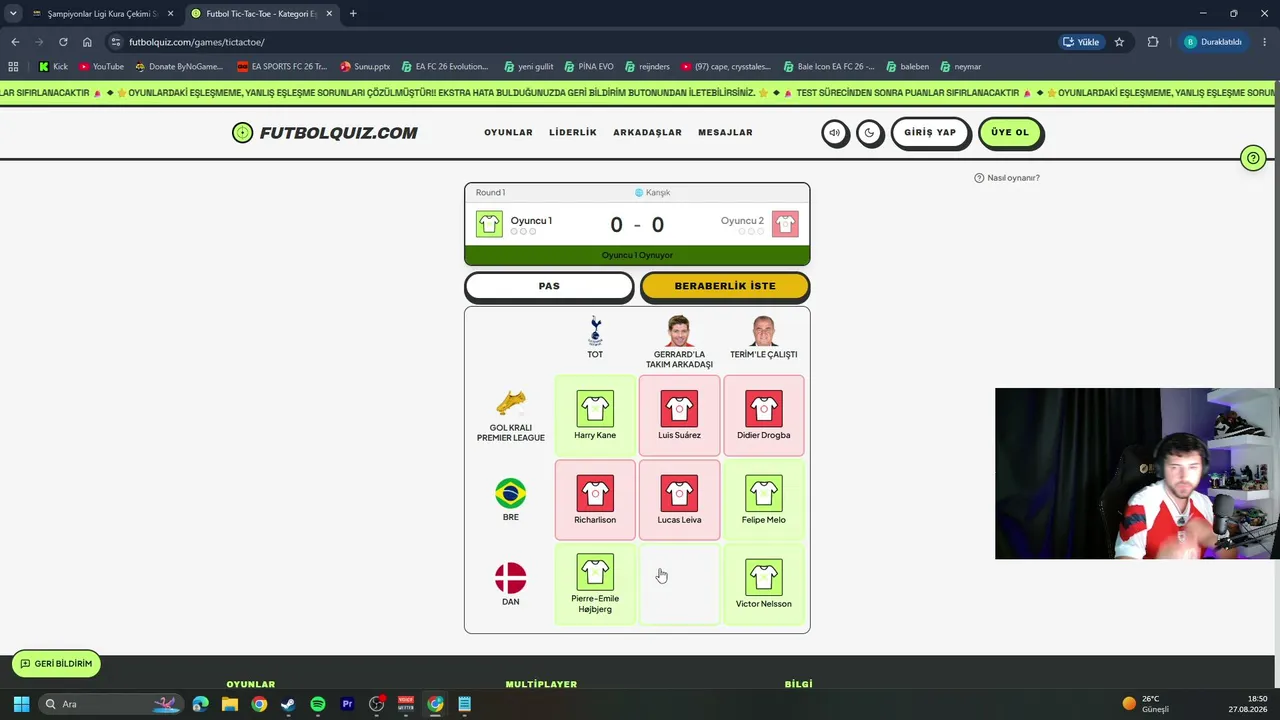Open the 'Nasıl oynanır?' help link
This screenshot has height=720, width=1280.
coord(1007,178)
